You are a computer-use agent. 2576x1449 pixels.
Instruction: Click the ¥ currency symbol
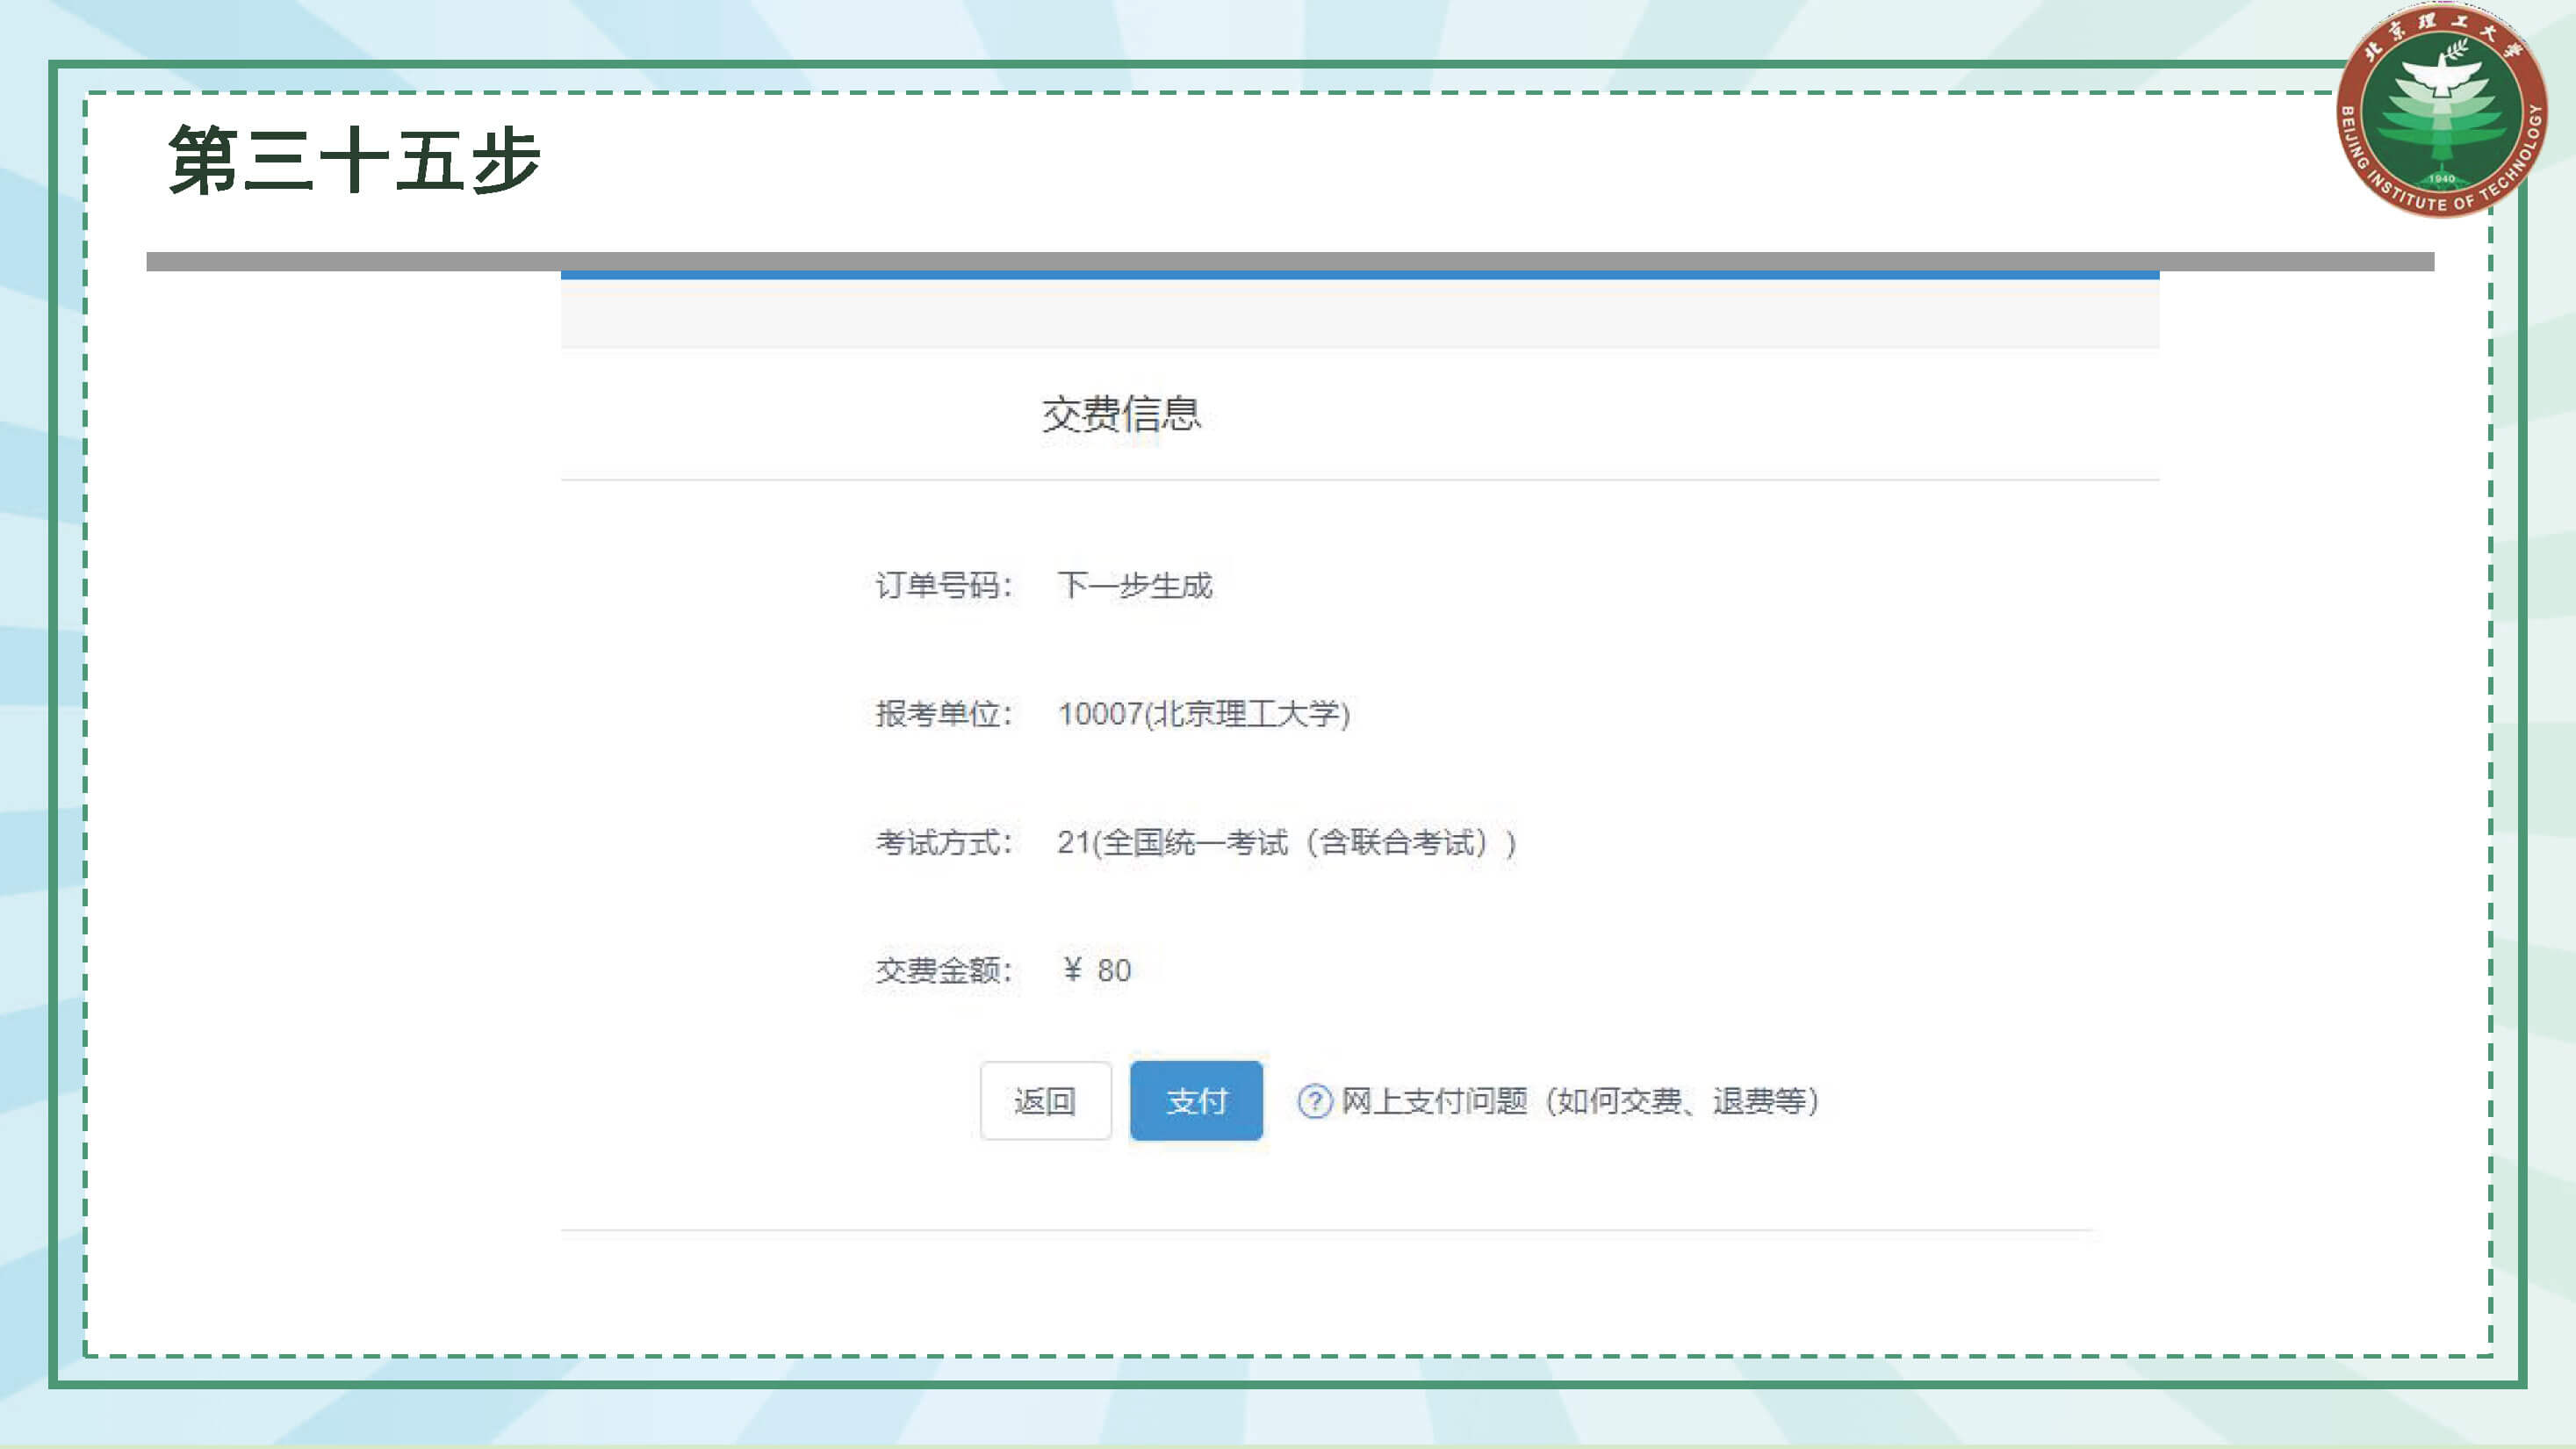(x=1072, y=969)
